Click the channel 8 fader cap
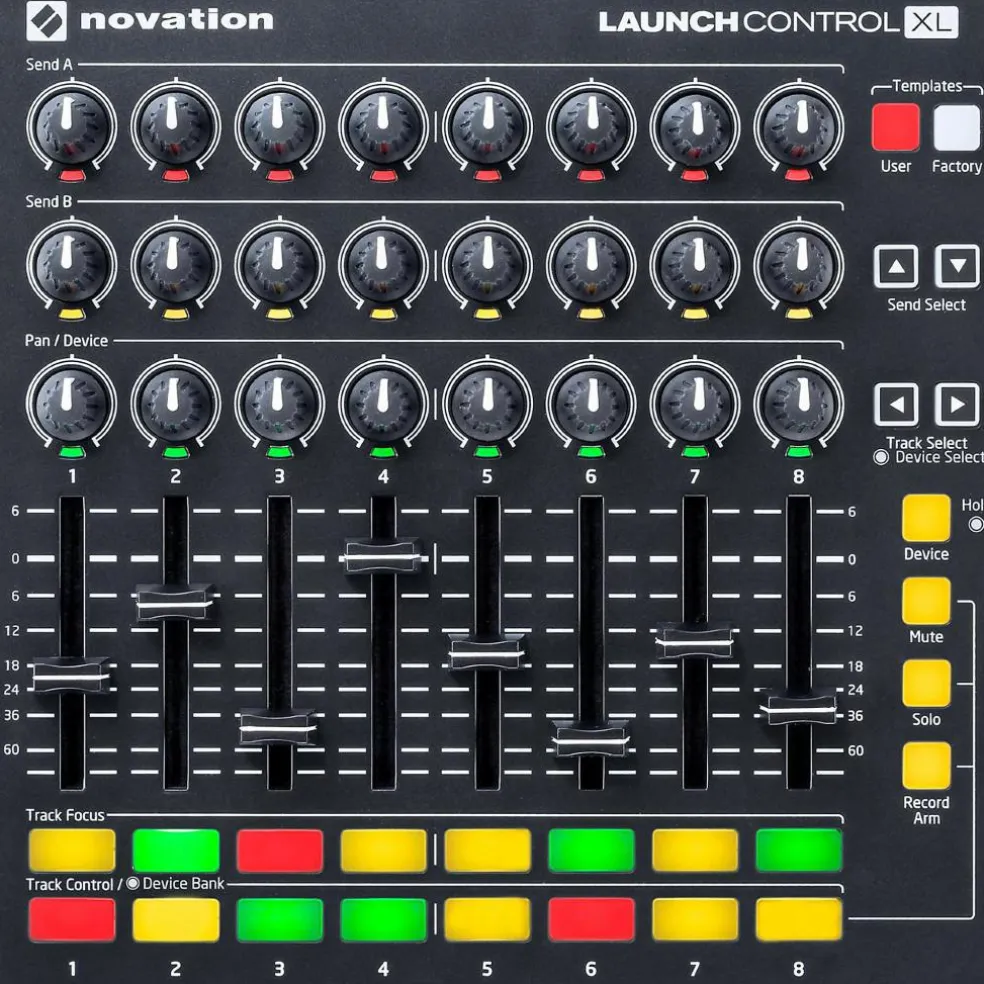The width and height of the screenshot is (984, 984). [x=798, y=709]
